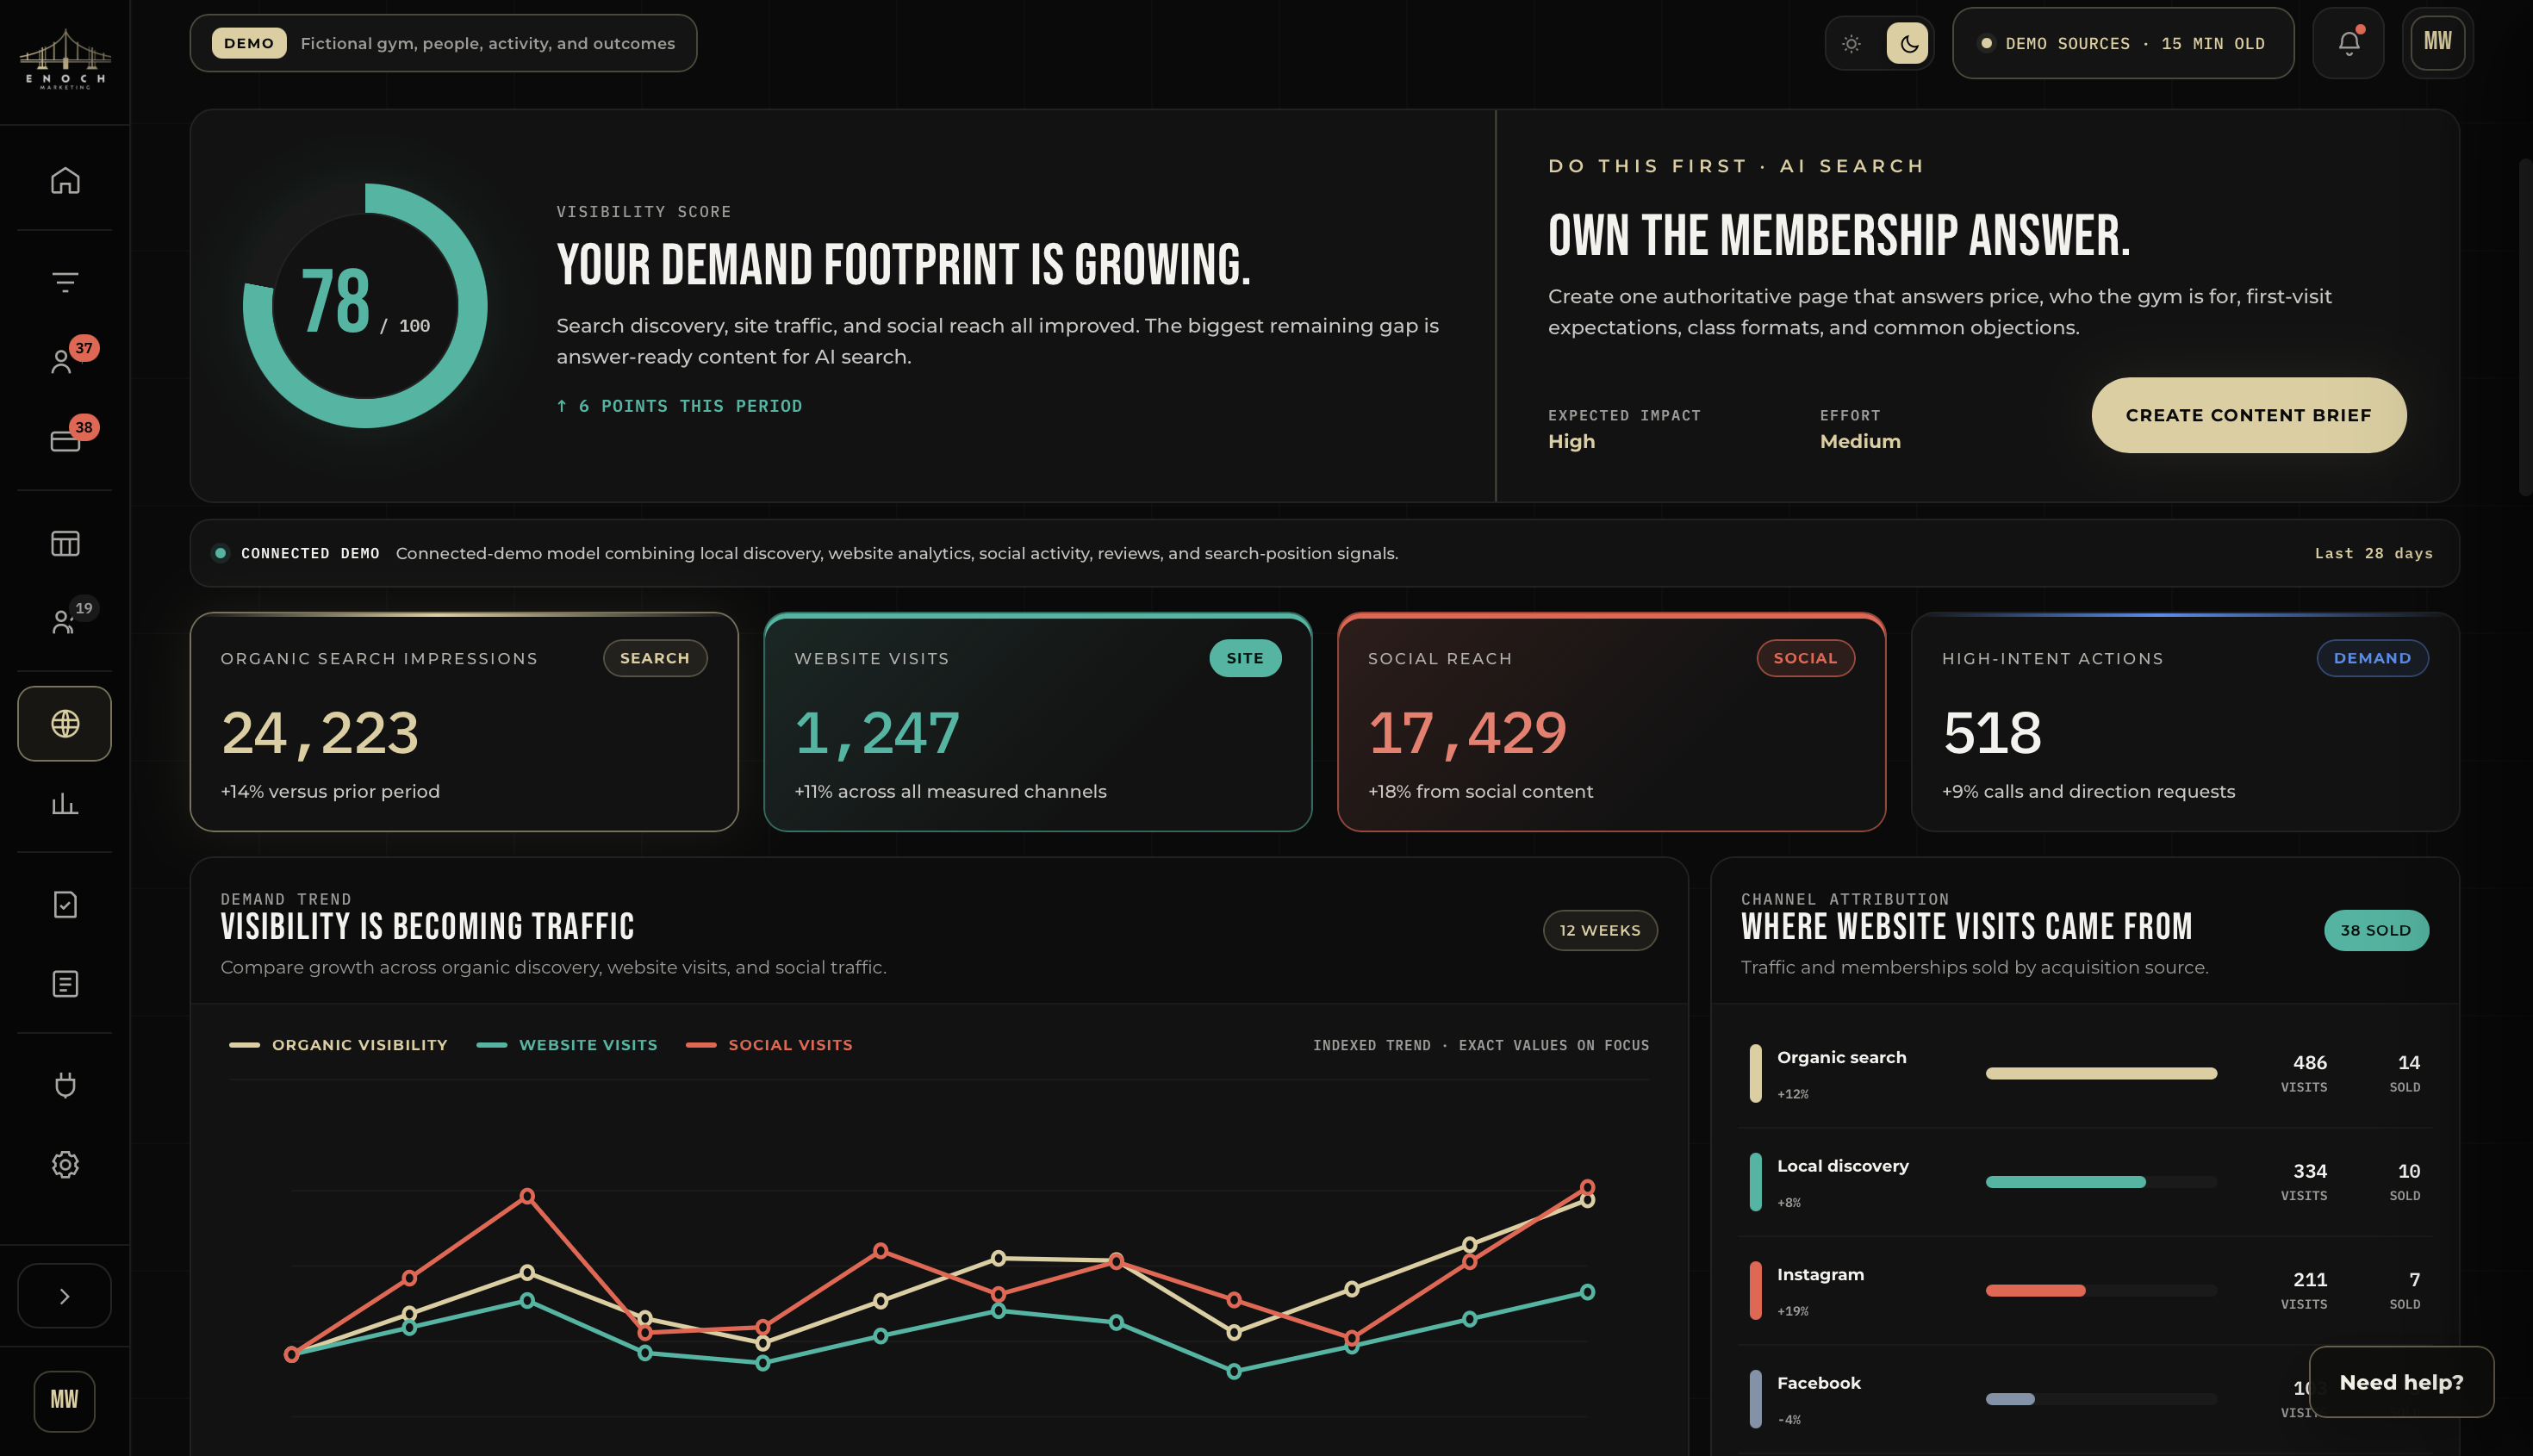
Task: Click the Instagram progress bar
Action: point(2101,1290)
